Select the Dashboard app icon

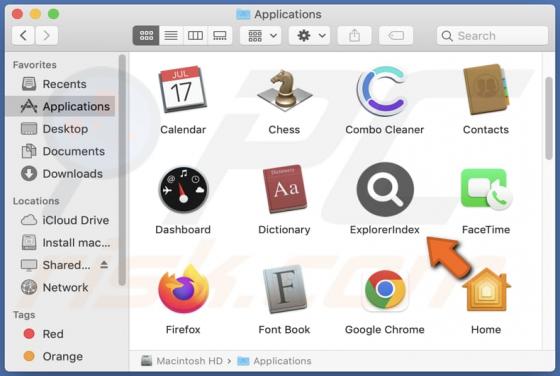pyautogui.click(x=183, y=190)
